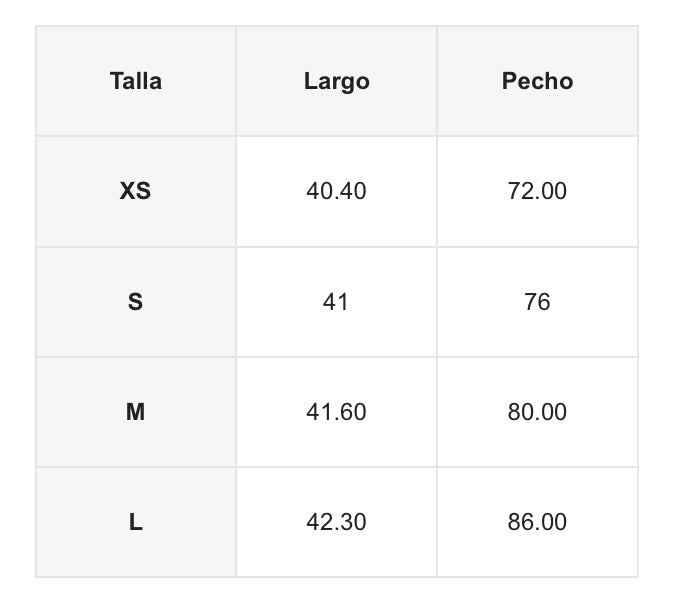Screen dimensions: 683x614
Task: Select the XS size row label
Action: [x=136, y=191]
